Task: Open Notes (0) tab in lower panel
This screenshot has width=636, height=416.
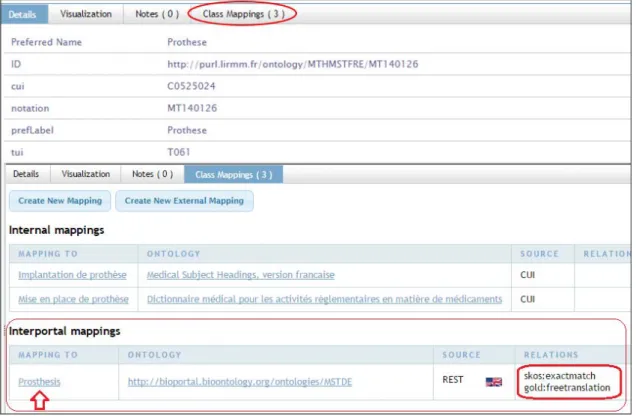Action: (152, 174)
